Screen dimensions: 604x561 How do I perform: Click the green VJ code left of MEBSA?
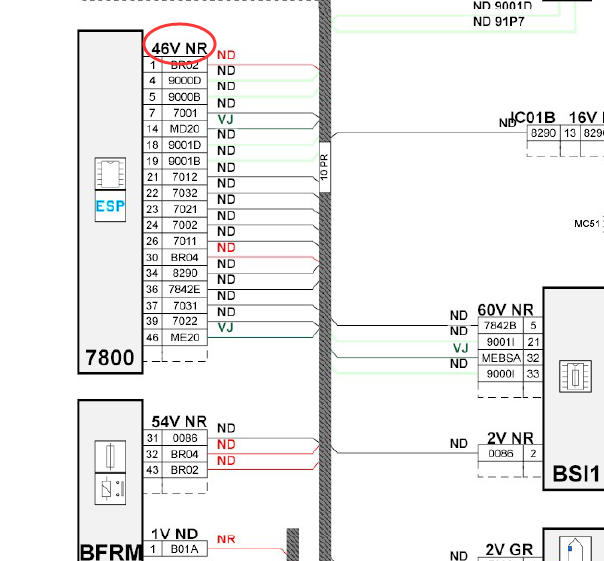pos(460,348)
